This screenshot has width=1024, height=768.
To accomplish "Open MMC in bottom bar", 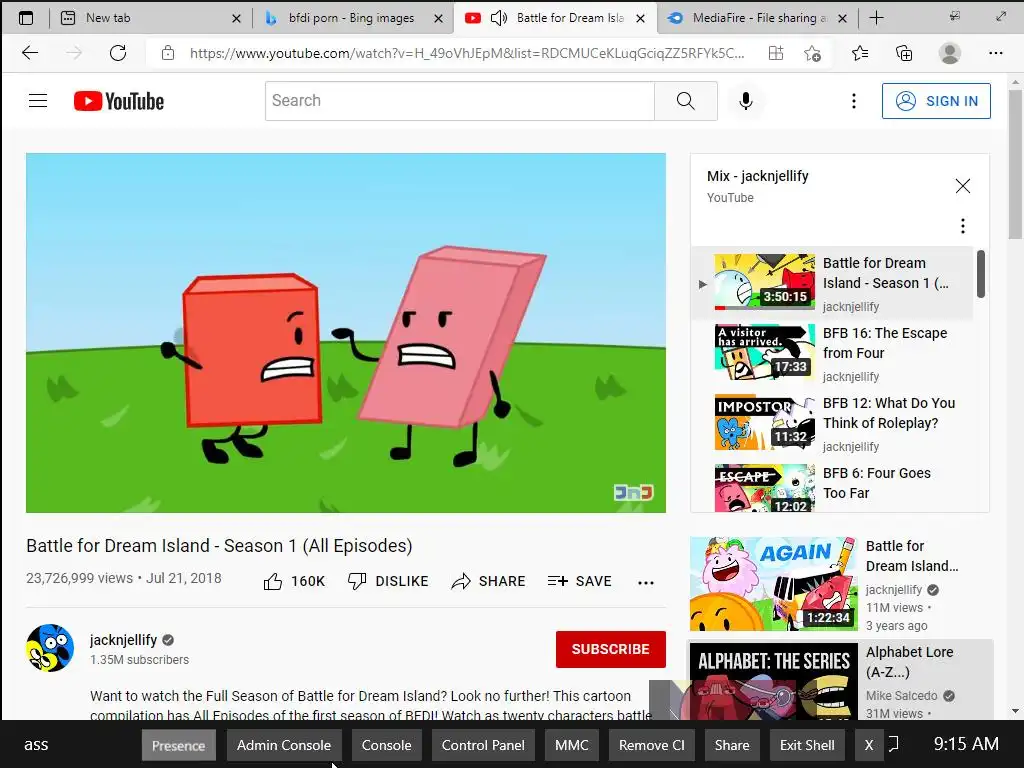I will point(571,745).
